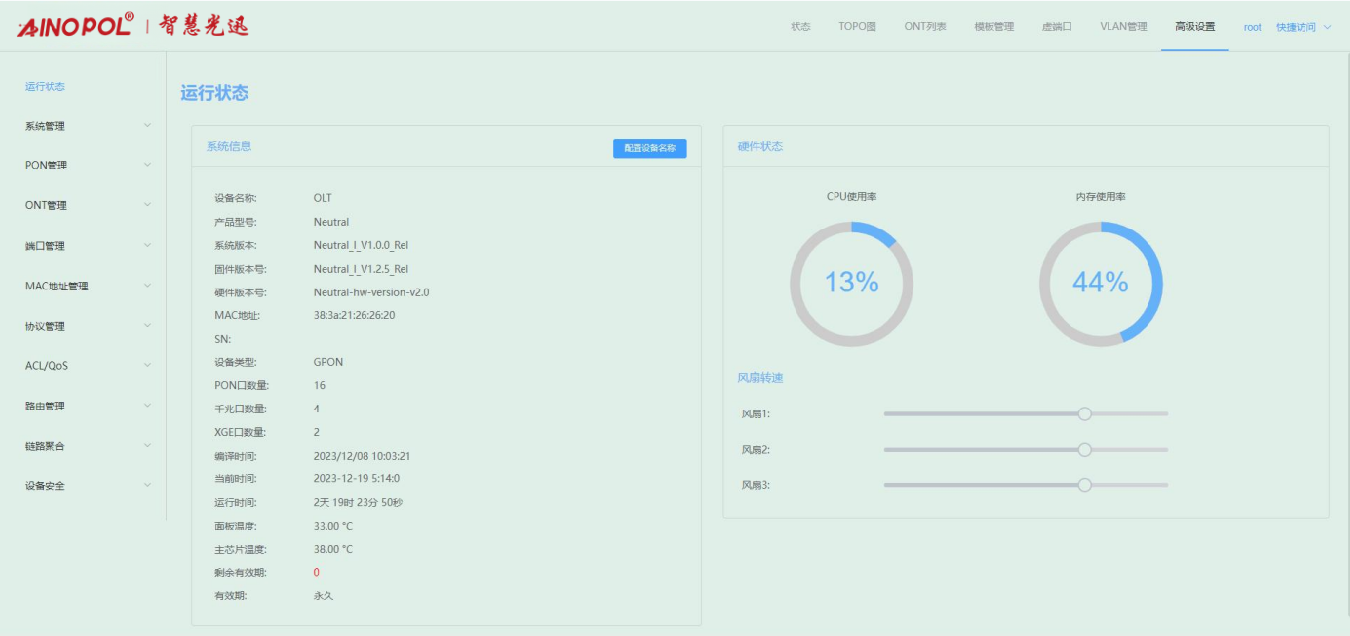Click the arrow icon next to ACL/QoS
Viewport: 1350px width, 636px height.
(148, 366)
